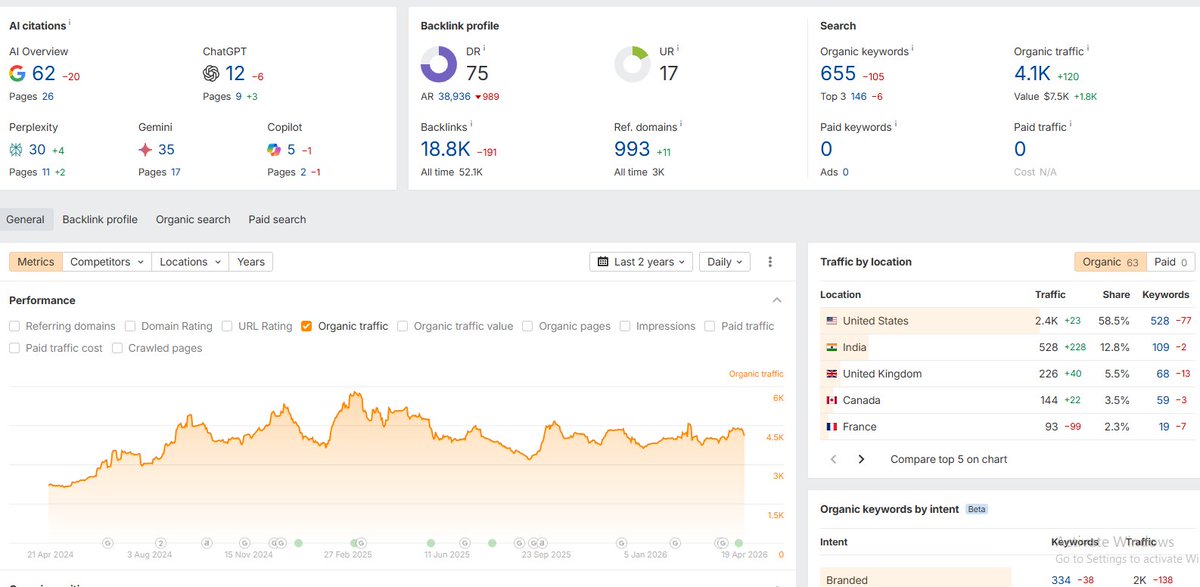Screen dimensions: 1200x587
Task: Enable the Paid traffic cost checkbox
Action: point(14,348)
